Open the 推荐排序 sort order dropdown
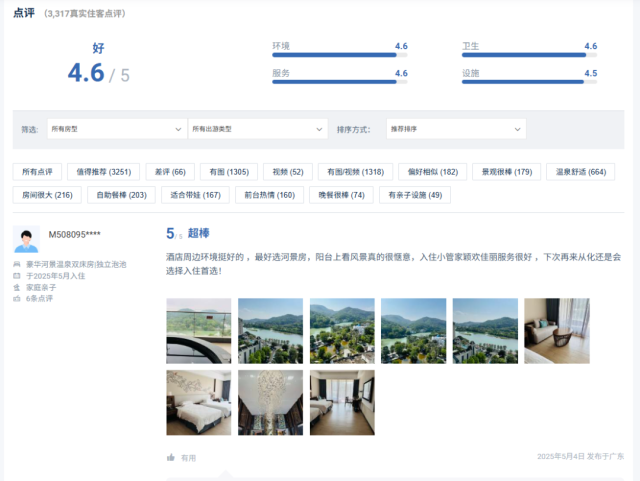The image size is (640, 481). click(x=455, y=129)
